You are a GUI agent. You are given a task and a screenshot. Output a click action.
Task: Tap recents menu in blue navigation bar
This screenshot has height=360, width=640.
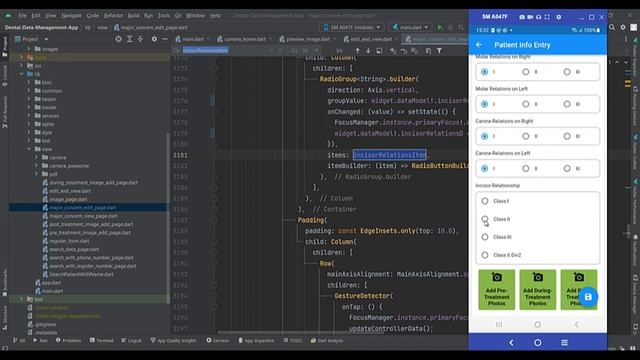(564, 343)
